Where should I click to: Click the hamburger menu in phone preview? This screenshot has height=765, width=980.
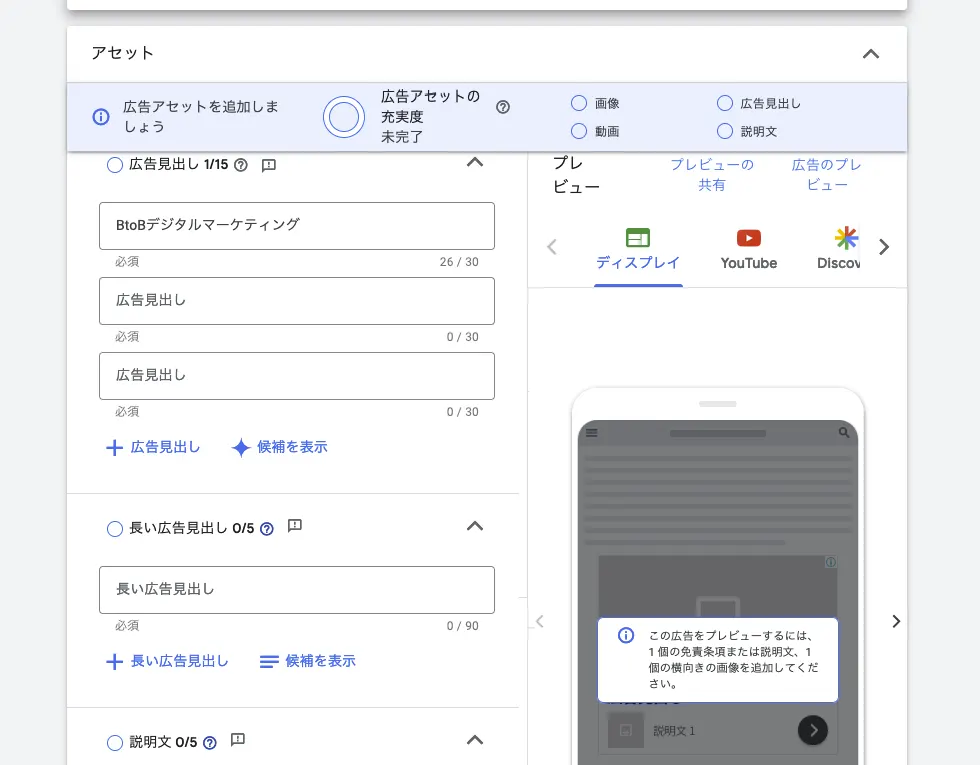point(592,432)
